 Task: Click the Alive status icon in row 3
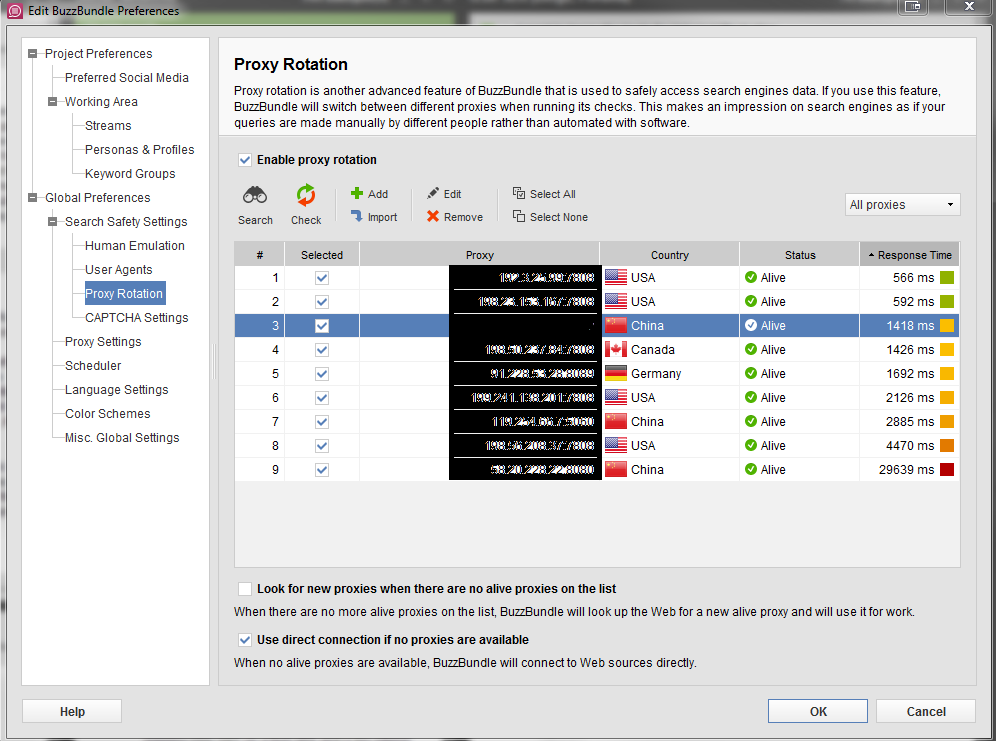point(751,325)
